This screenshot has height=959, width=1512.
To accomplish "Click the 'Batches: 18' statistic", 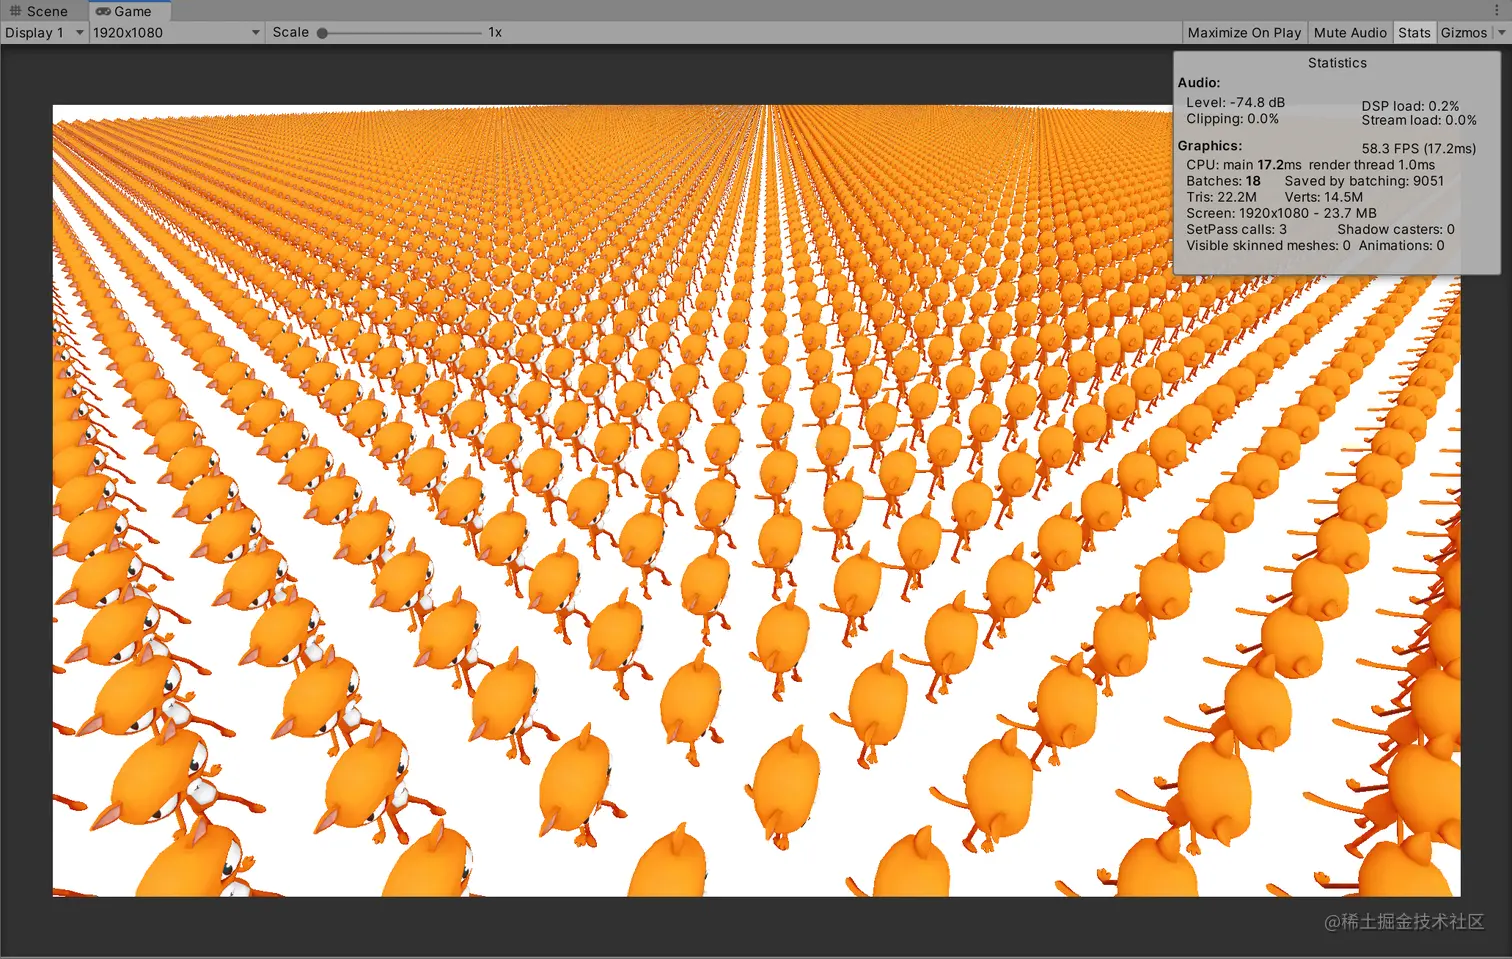I will click(x=1223, y=181).
